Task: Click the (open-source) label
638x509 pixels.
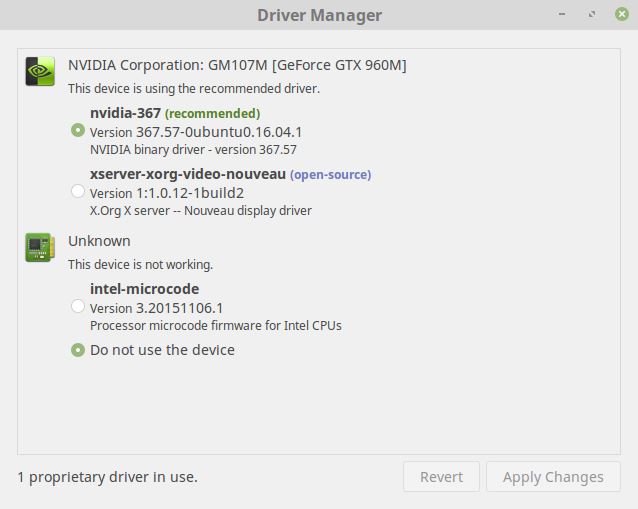Action: (330, 175)
